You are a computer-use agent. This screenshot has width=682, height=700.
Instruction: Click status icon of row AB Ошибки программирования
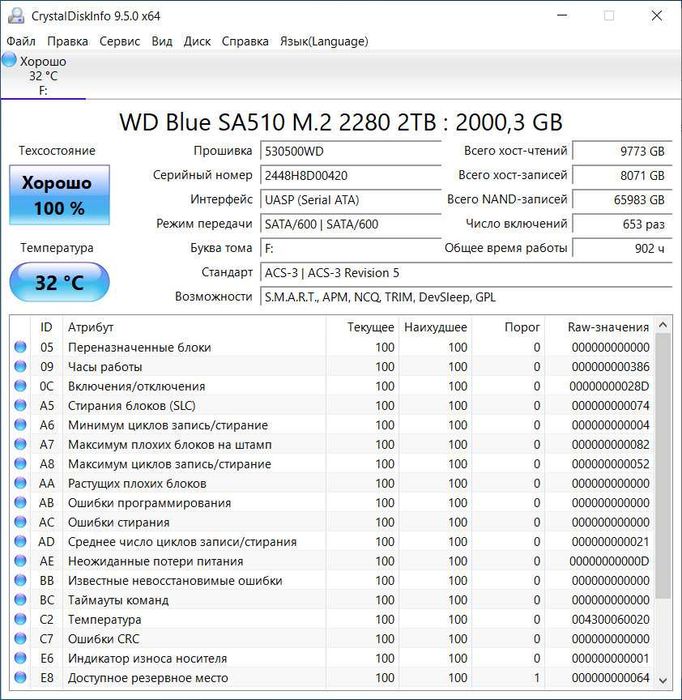pyautogui.click(x=21, y=502)
